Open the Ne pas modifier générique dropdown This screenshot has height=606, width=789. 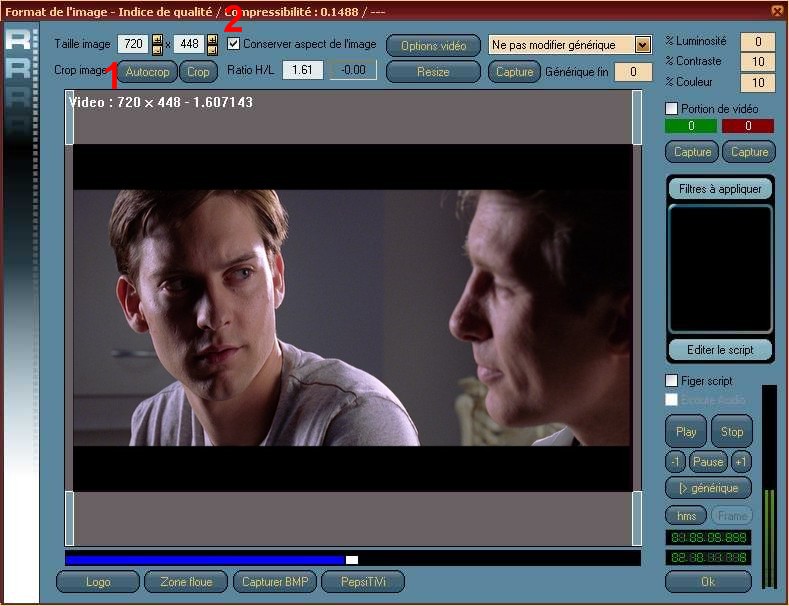click(x=642, y=45)
